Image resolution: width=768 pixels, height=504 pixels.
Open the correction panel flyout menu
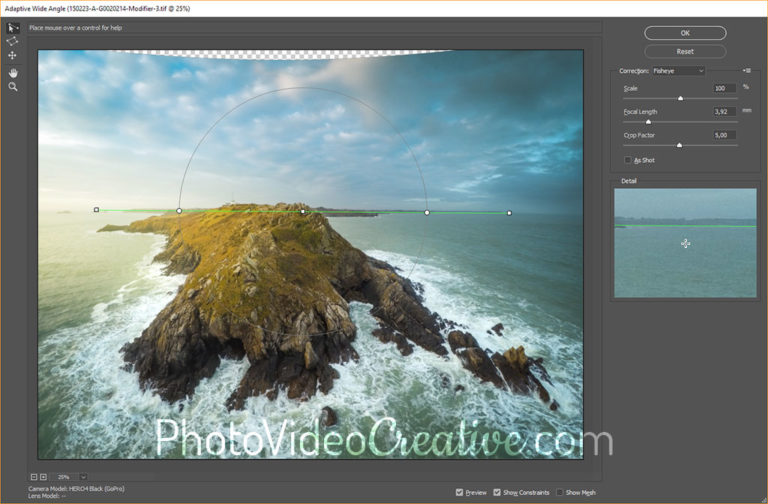point(746,71)
